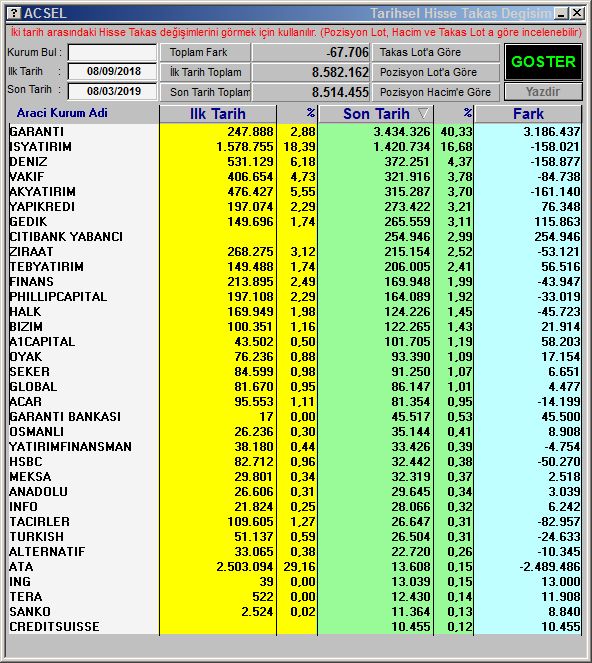Click Son Tarih Toplam value 8.514.455

(x=340, y=92)
